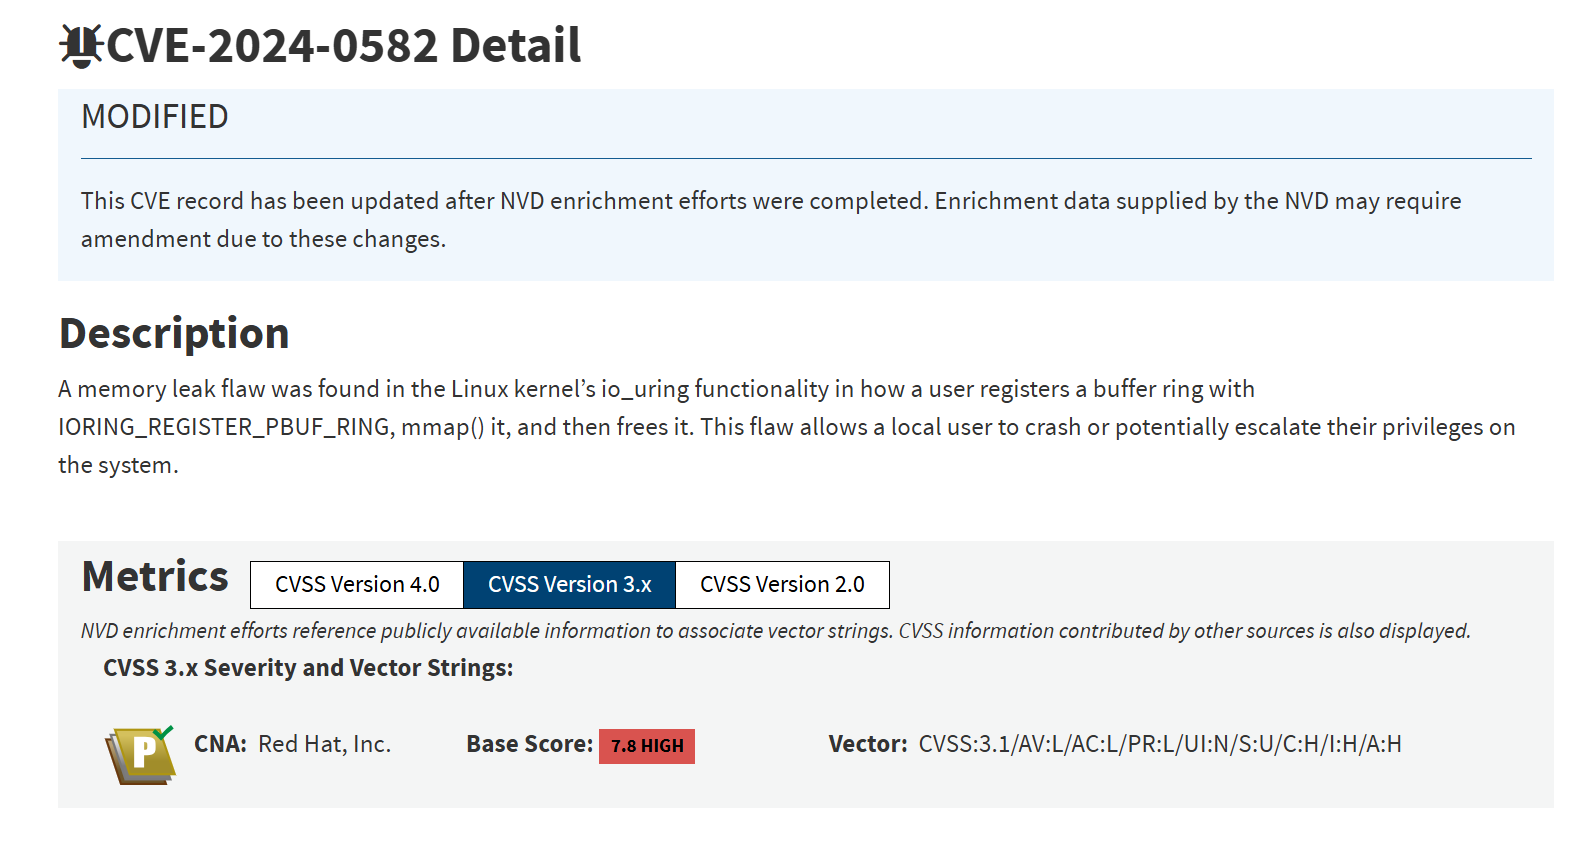Click the IORING_REGISTER_PBUF_RING text
1589x845 pixels.
click(224, 427)
